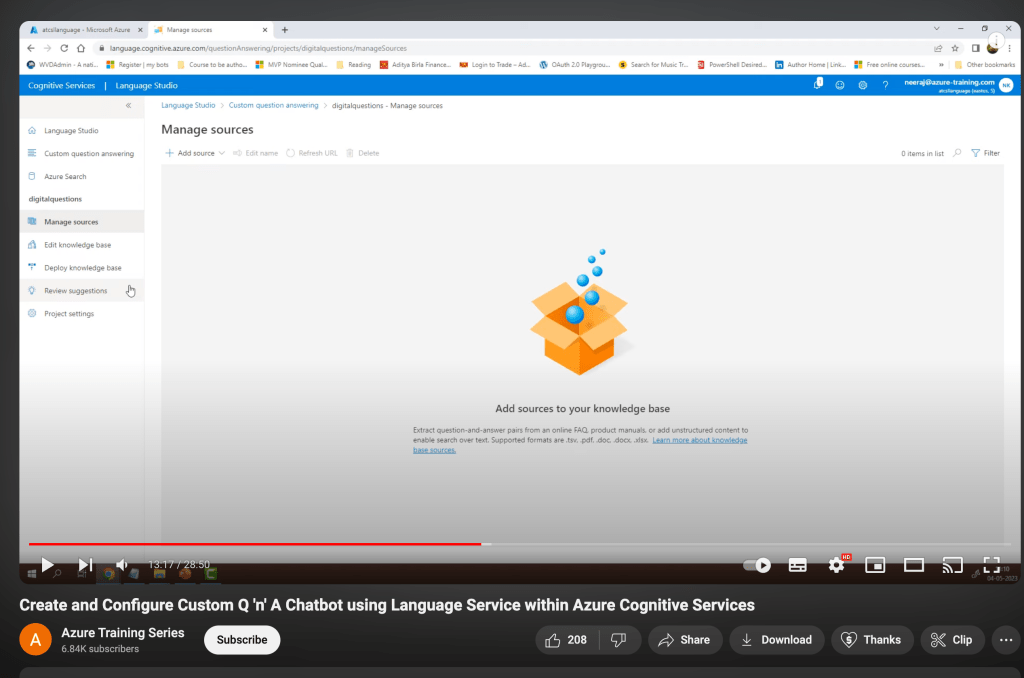Viewport: 1024px width, 678px height.
Task: Open a new browser tab
Action: 285,29
